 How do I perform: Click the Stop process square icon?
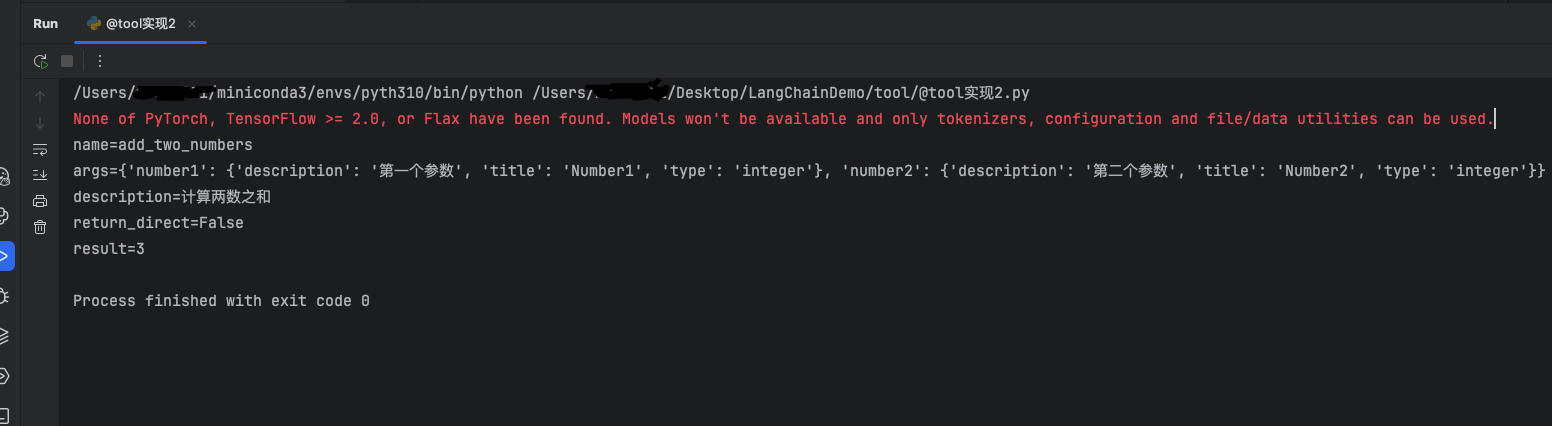pyautogui.click(x=67, y=61)
